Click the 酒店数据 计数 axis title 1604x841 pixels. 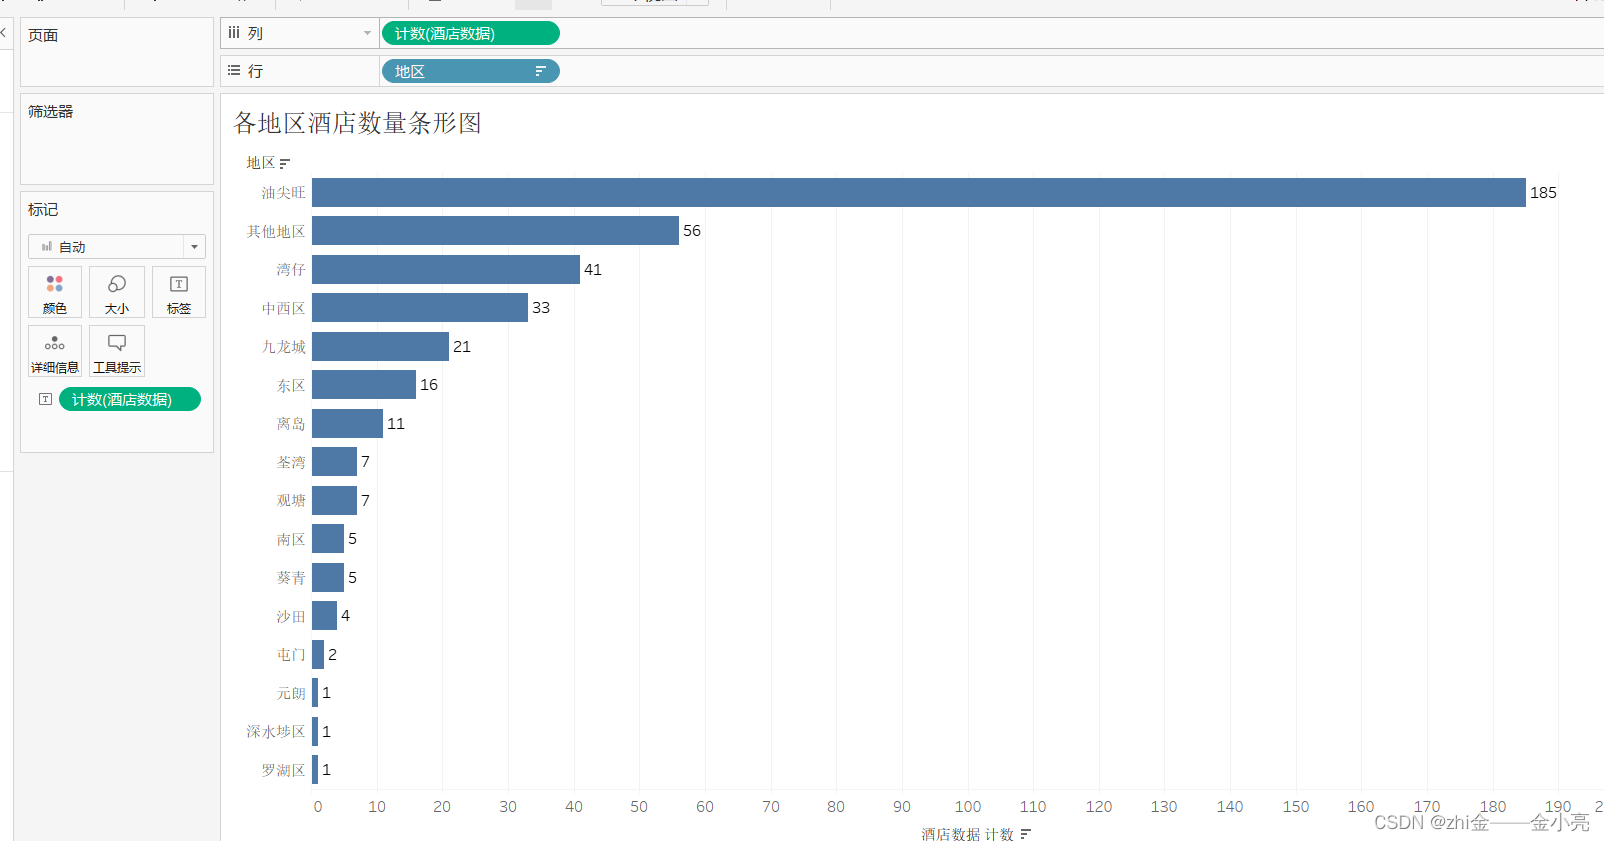coord(967,834)
